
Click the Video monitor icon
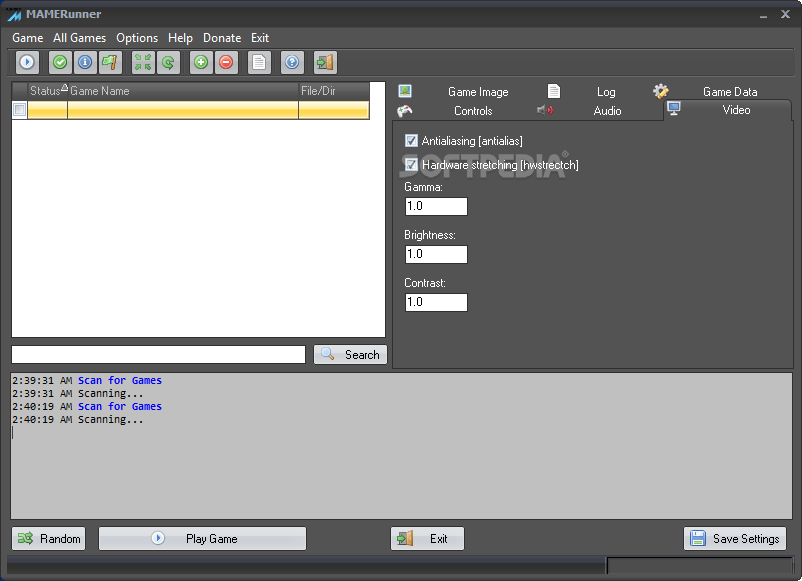674,108
